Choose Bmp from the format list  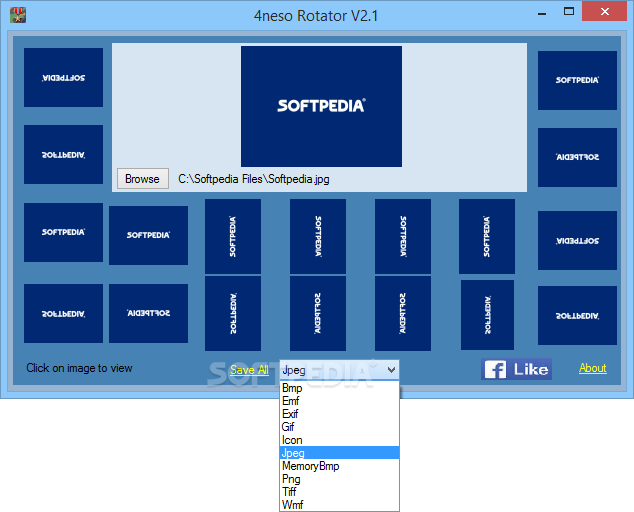[339, 388]
